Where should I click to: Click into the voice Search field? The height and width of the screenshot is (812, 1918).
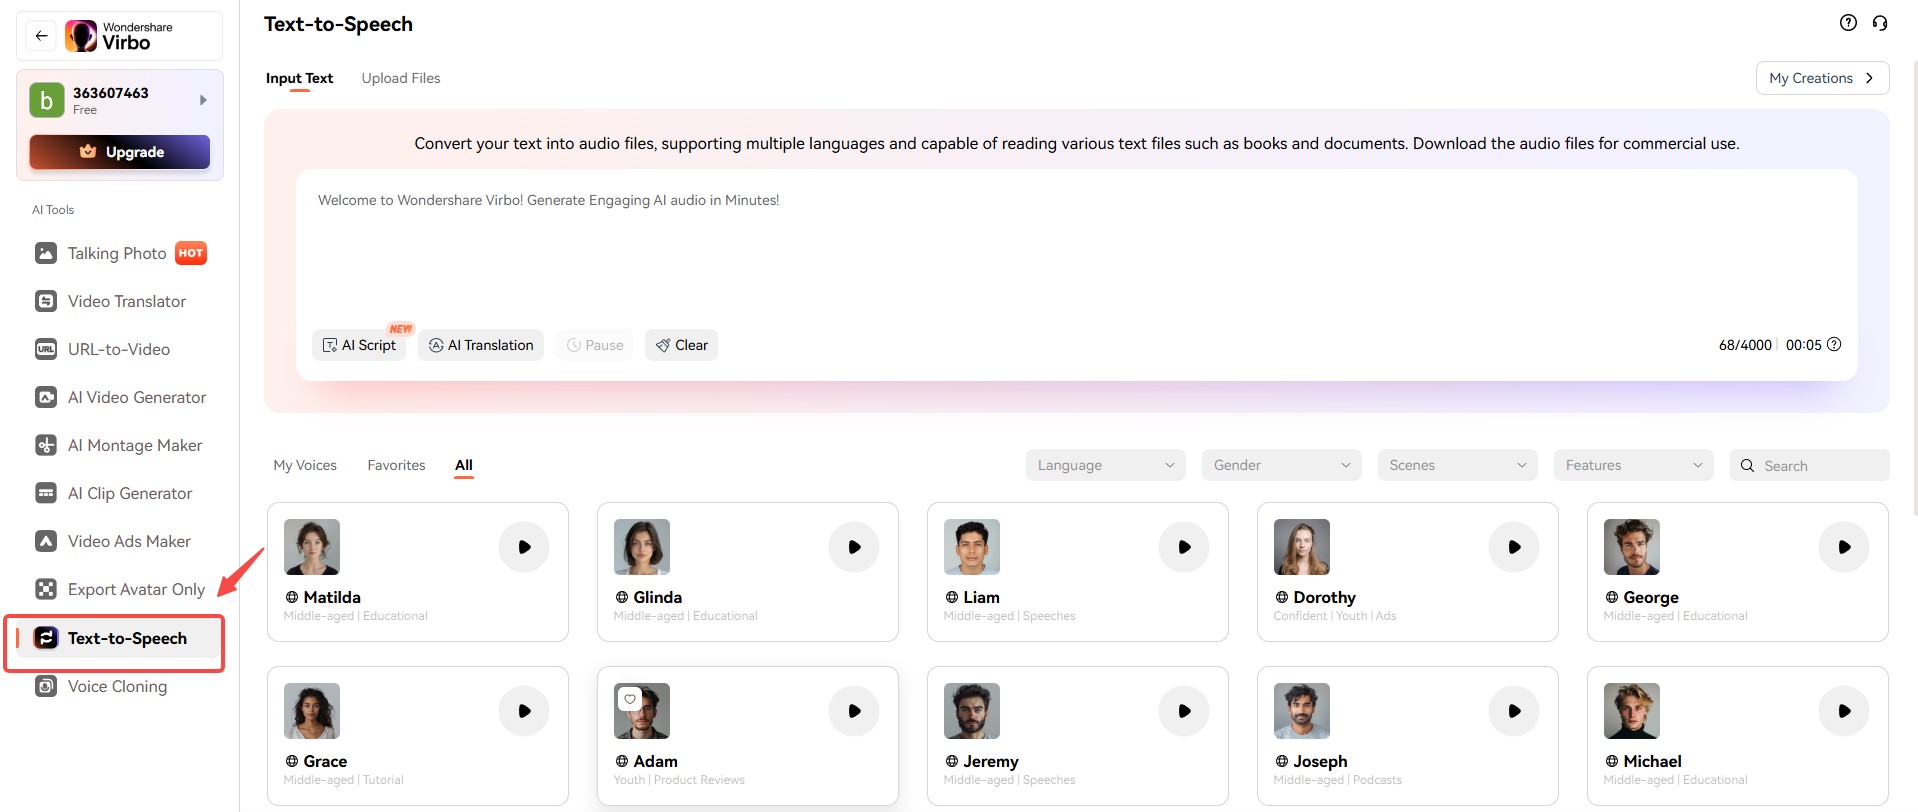tap(1810, 465)
